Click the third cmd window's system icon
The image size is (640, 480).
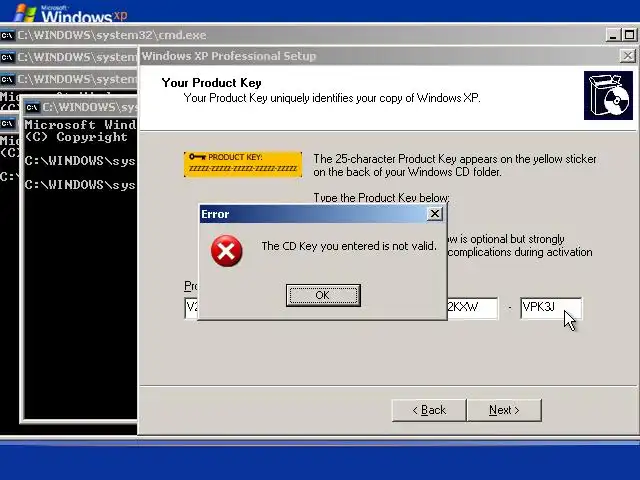(7, 79)
